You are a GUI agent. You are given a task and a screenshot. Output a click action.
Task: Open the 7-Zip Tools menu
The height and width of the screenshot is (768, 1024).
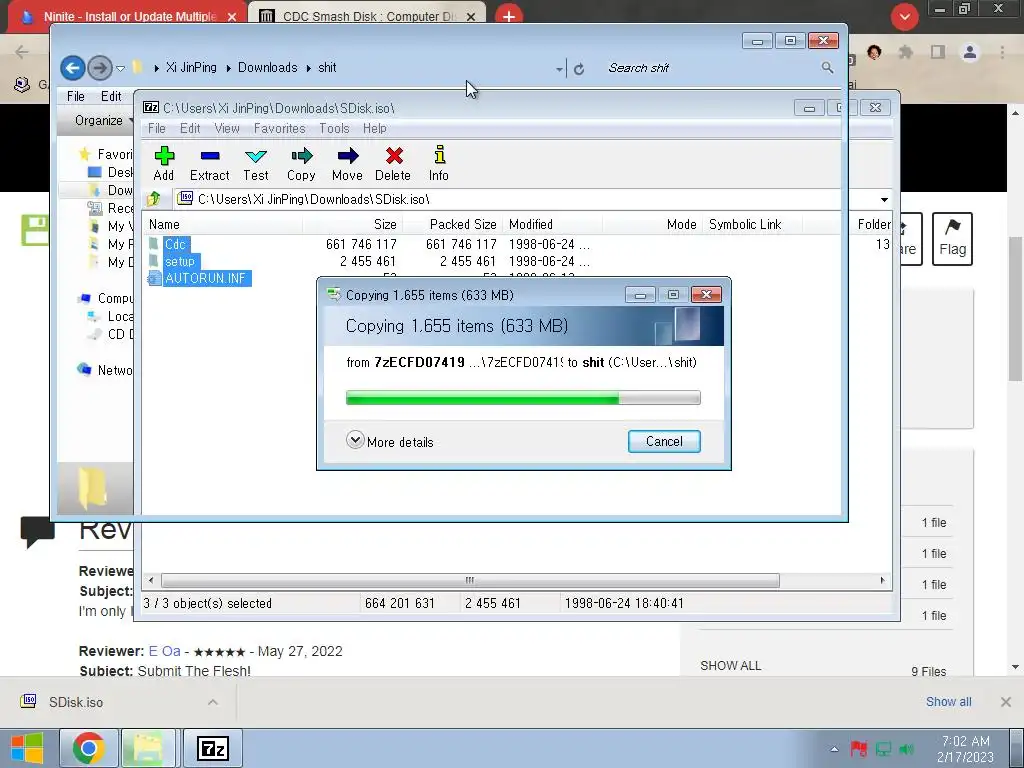pyautogui.click(x=334, y=129)
